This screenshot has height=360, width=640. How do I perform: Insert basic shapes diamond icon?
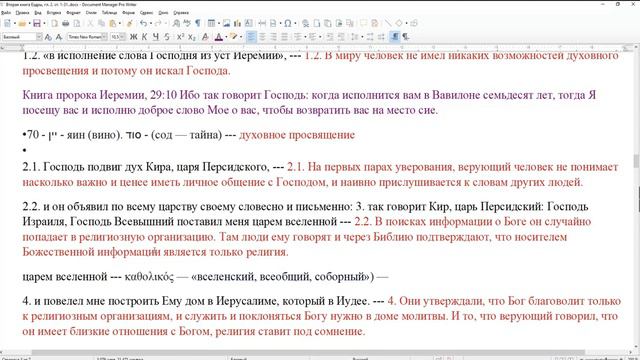coord(399,23)
